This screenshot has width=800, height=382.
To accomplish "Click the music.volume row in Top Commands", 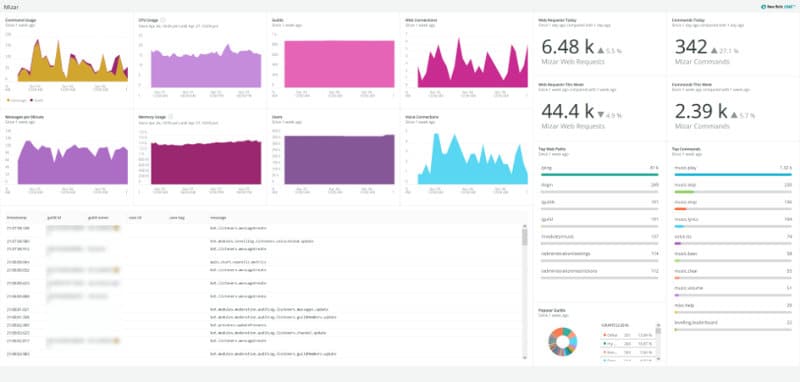I will click(733, 291).
